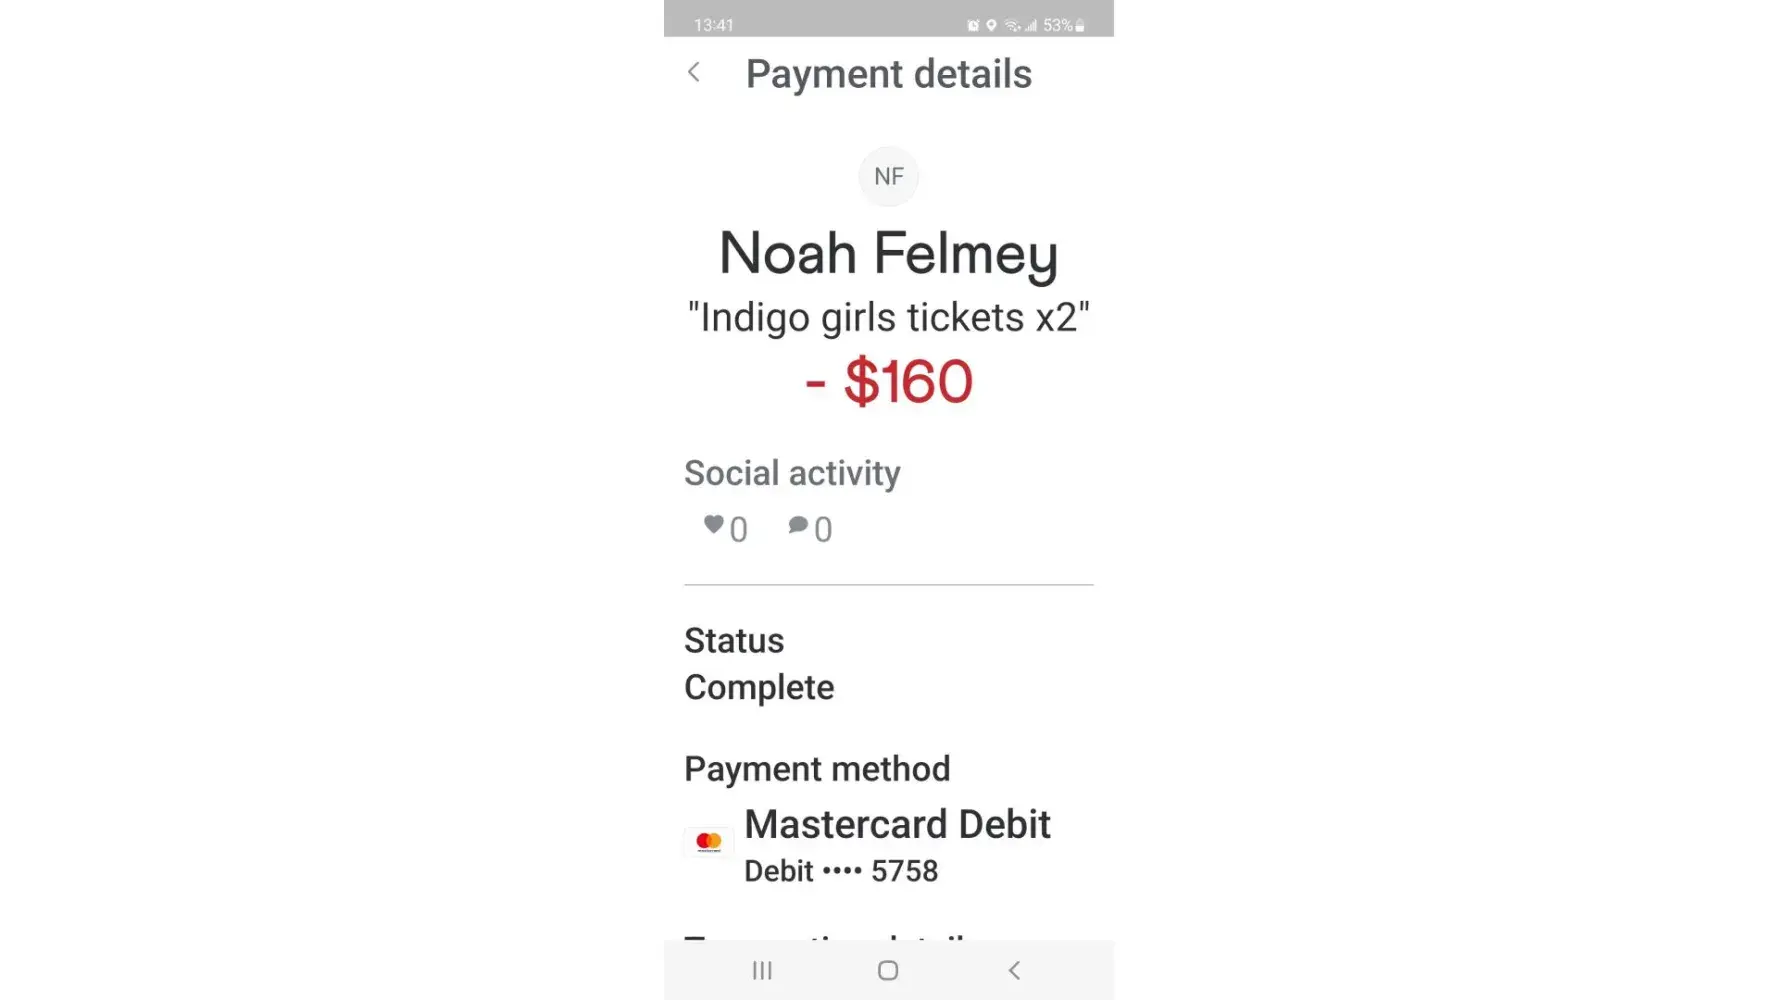Tap the Complete status text
This screenshot has height=1000, width=1778.
click(759, 688)
